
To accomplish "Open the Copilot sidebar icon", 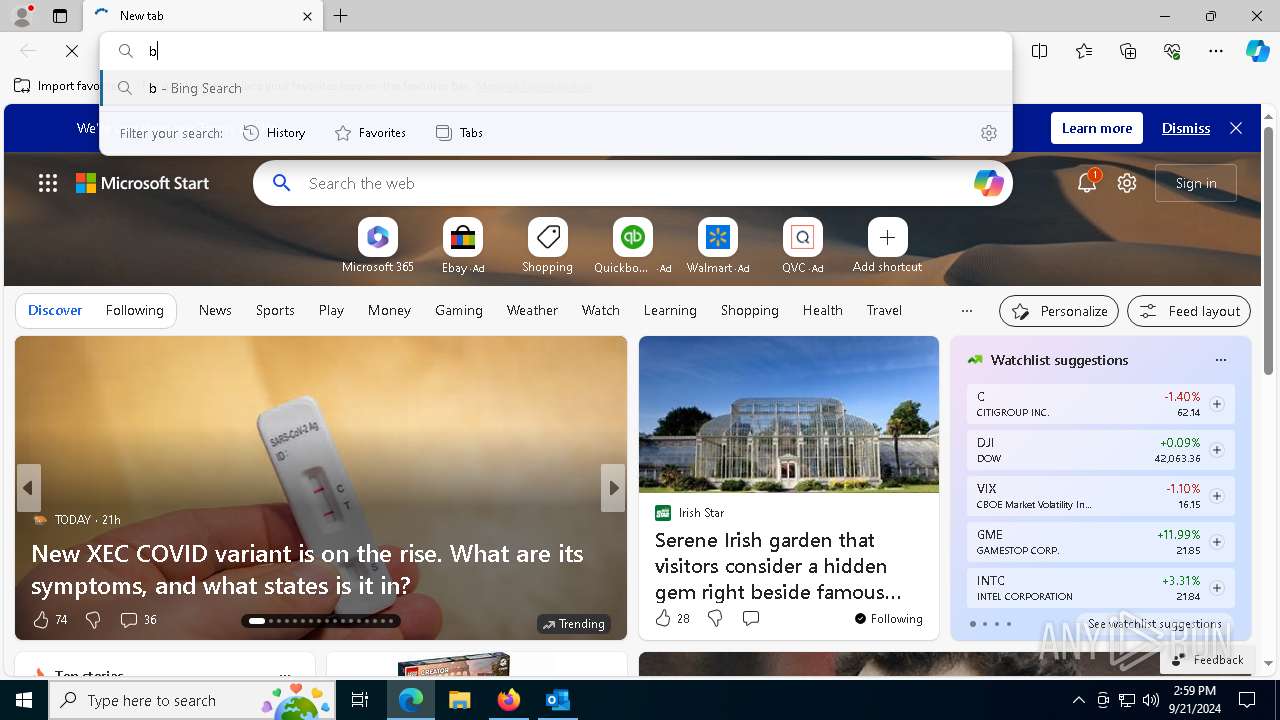I will click(1257, 51).
